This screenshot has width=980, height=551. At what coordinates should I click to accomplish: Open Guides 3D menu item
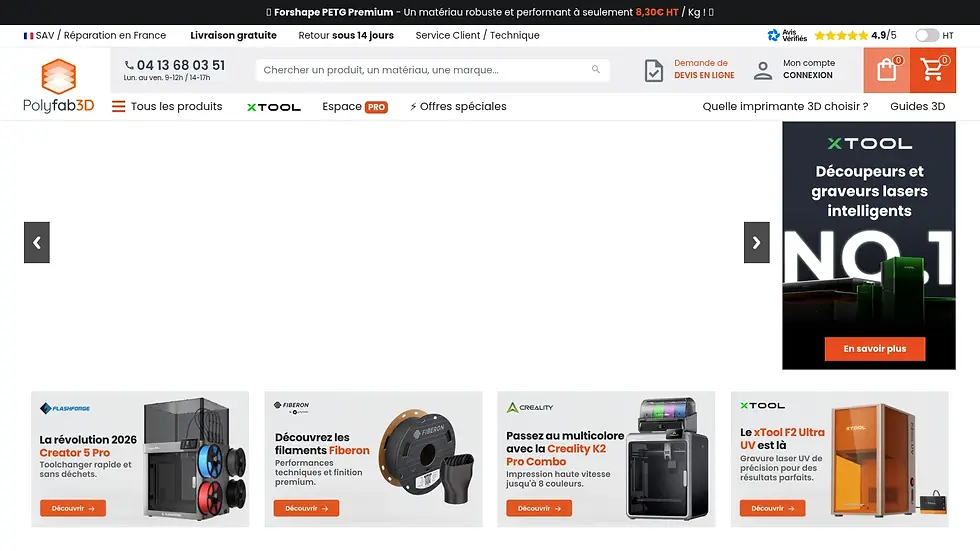918,107
